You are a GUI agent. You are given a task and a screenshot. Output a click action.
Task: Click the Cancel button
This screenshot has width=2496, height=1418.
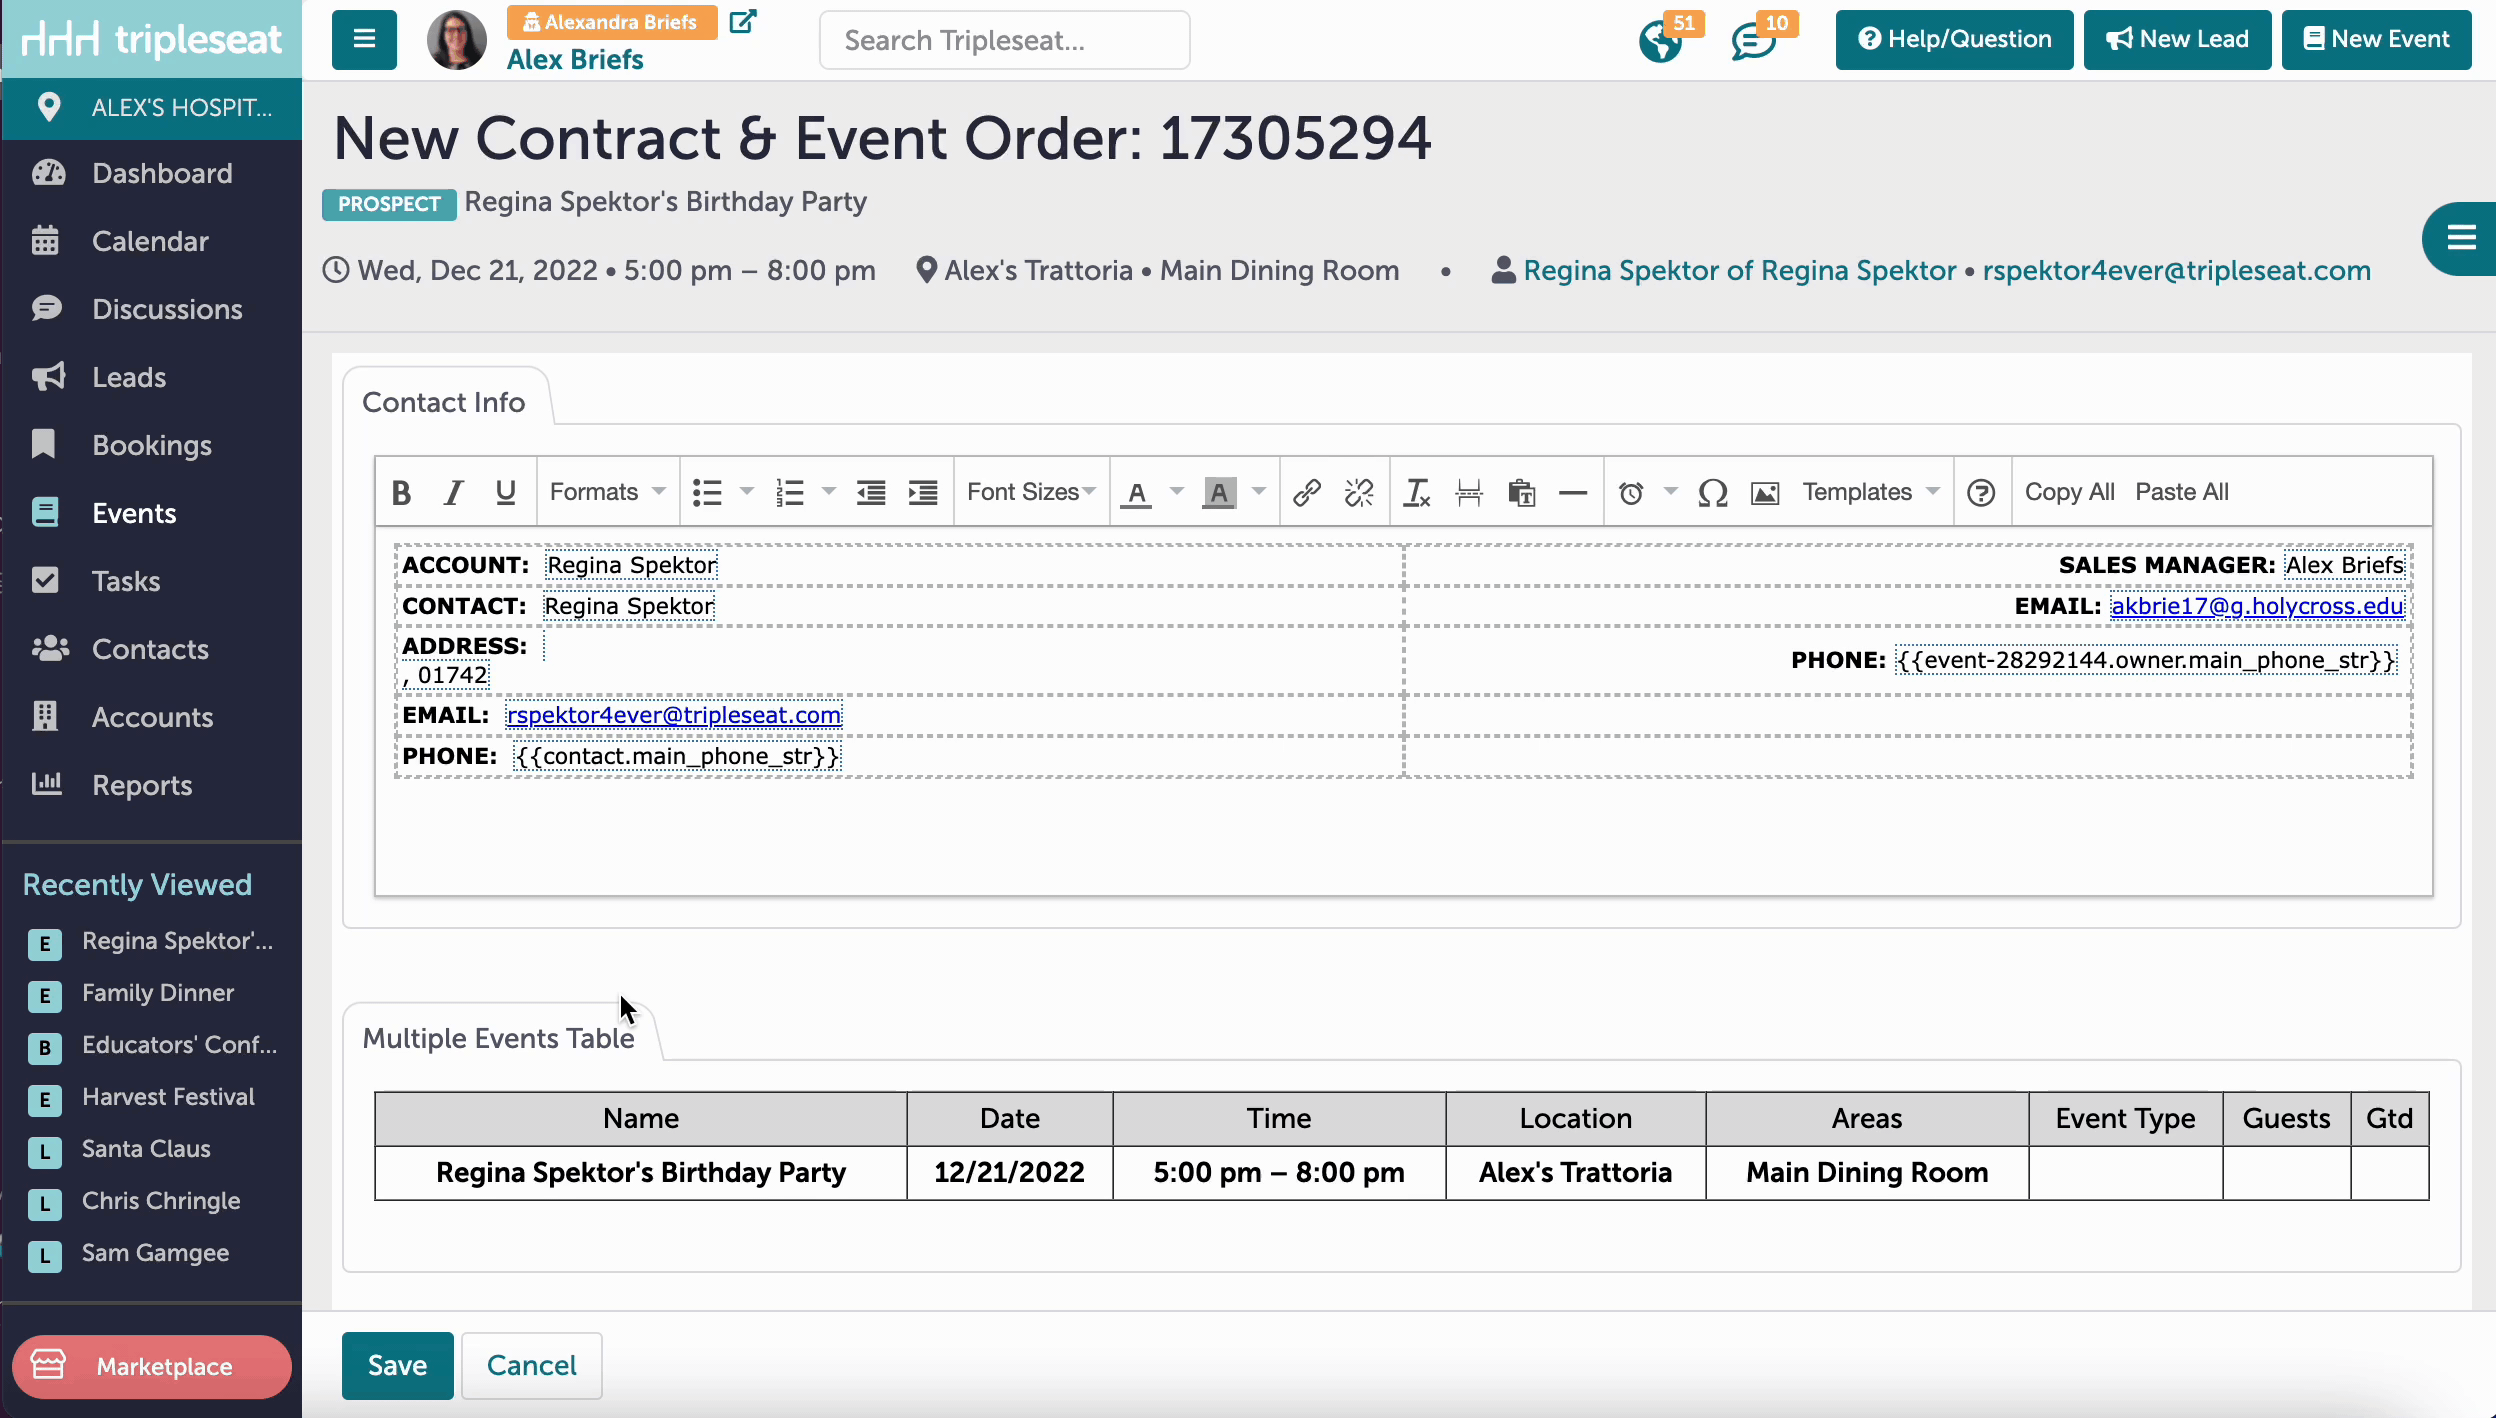(x=531, y=1365)
